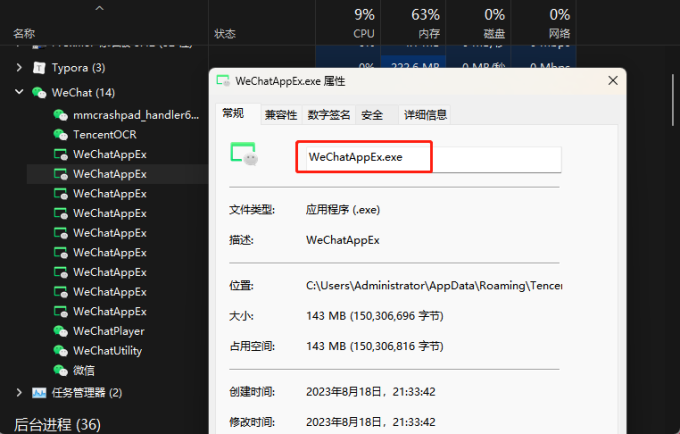Click the sort arrow above 名称 column

(100, 8)
